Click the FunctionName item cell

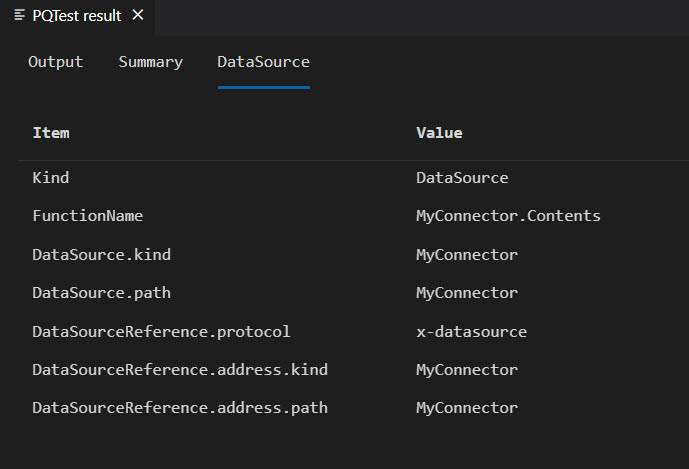[x=88, y=216]
